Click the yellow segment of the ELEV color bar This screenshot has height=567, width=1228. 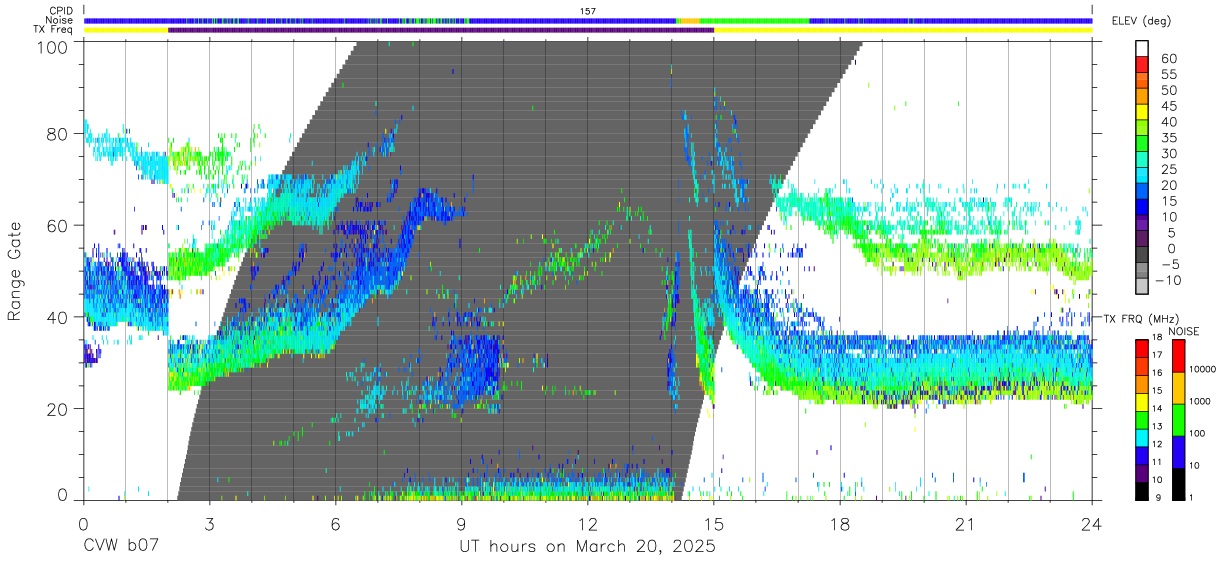click(x=1142, y=114)
